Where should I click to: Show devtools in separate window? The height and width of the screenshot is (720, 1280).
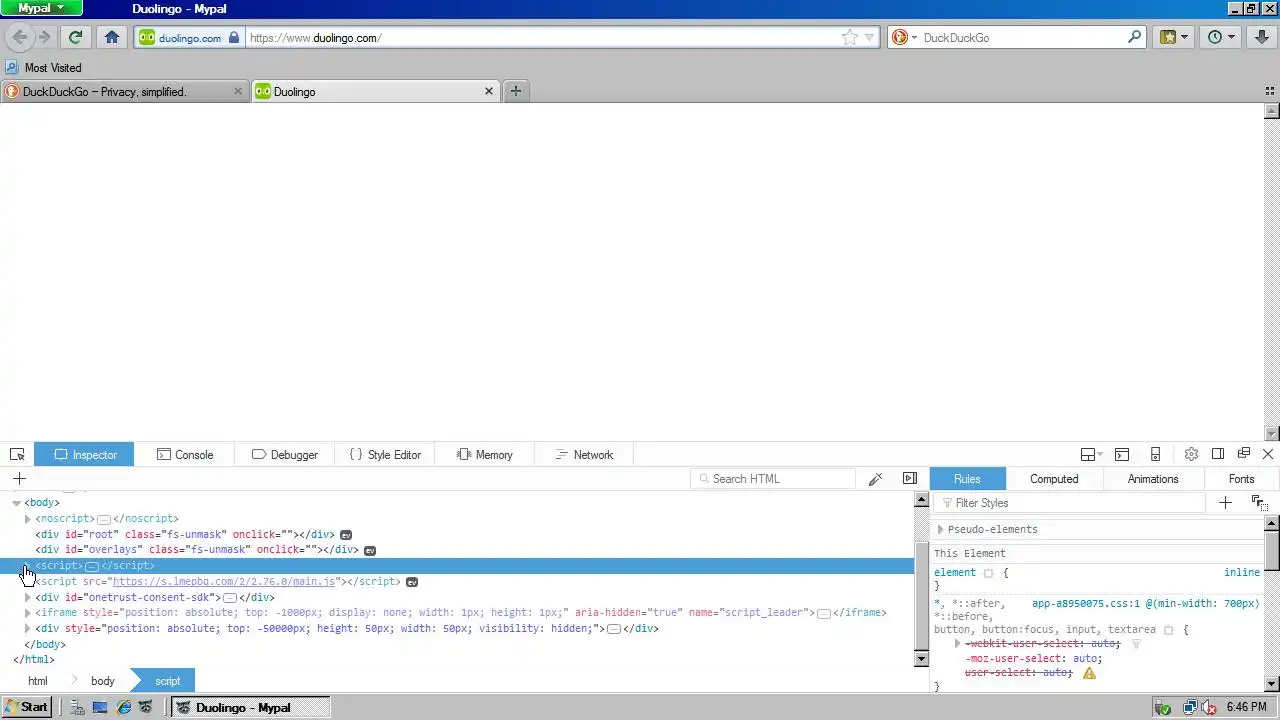pyautogui.click(x=1244, y=454)
